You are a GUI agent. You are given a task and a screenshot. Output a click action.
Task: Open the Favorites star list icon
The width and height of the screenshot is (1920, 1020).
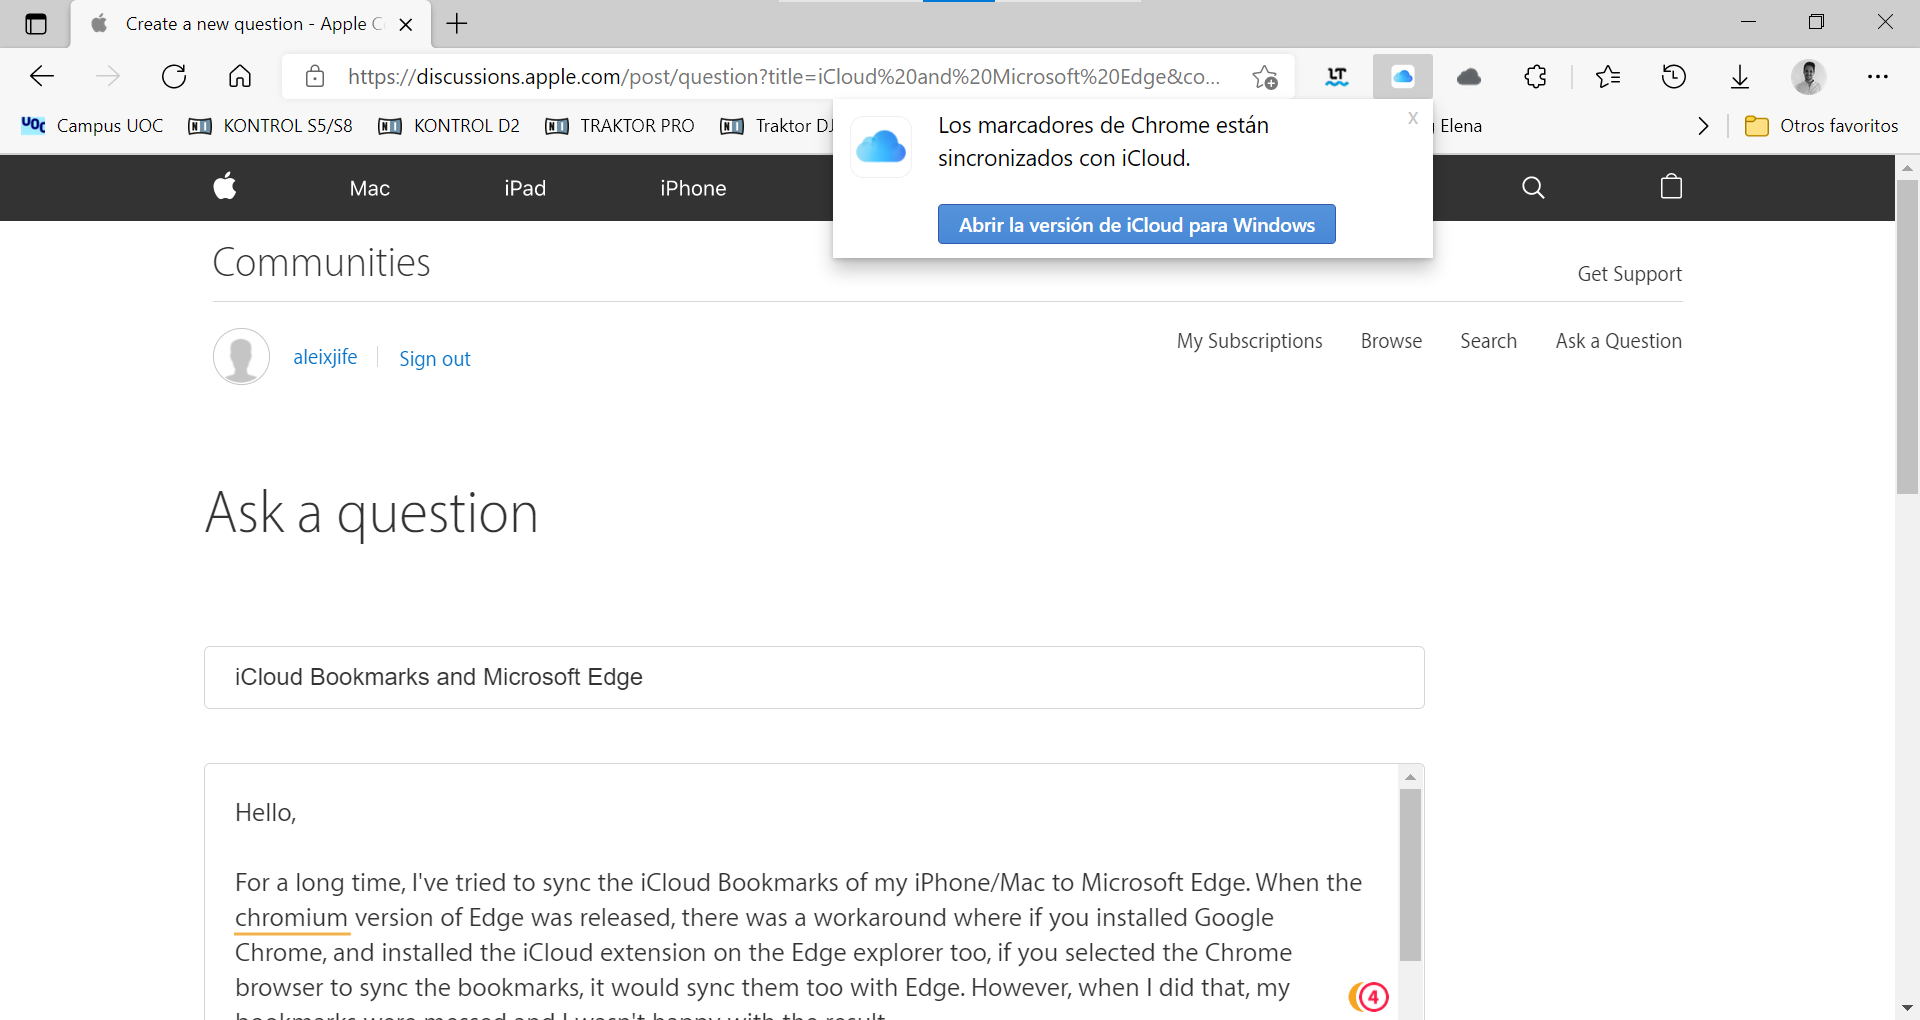1608,77
